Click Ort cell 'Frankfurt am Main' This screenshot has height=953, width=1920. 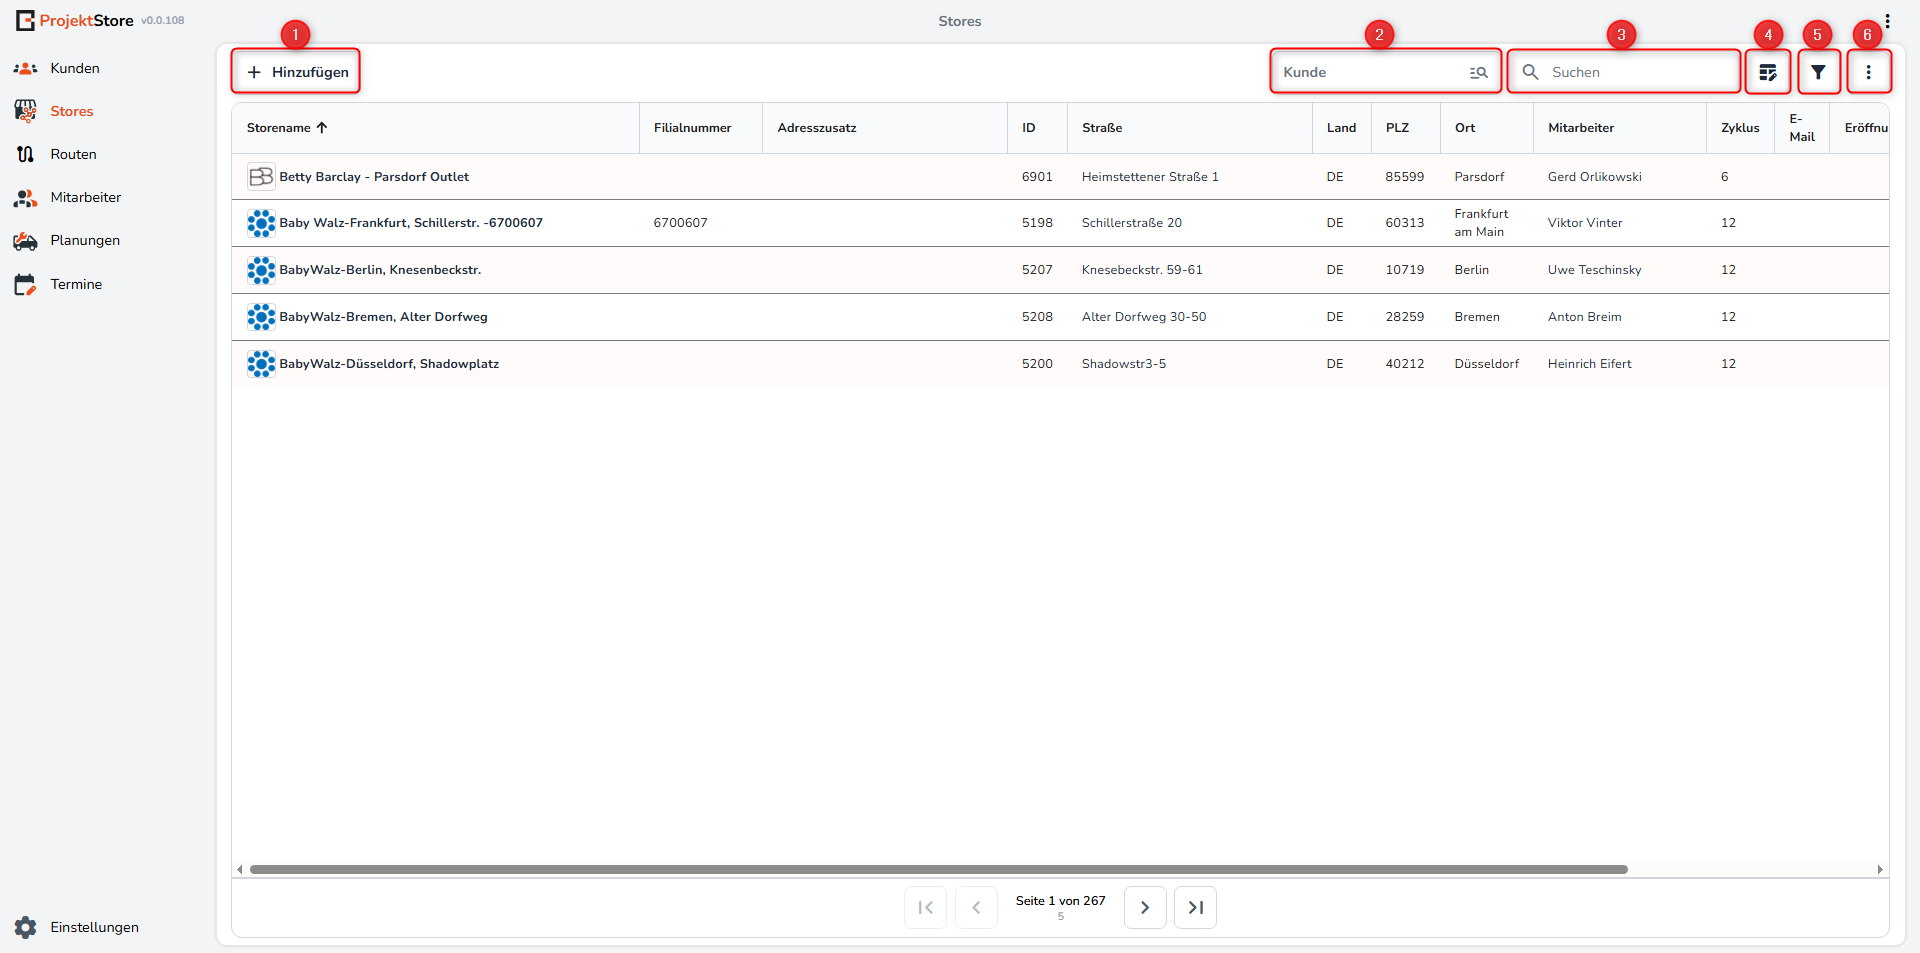click(x=1481, y=223)
